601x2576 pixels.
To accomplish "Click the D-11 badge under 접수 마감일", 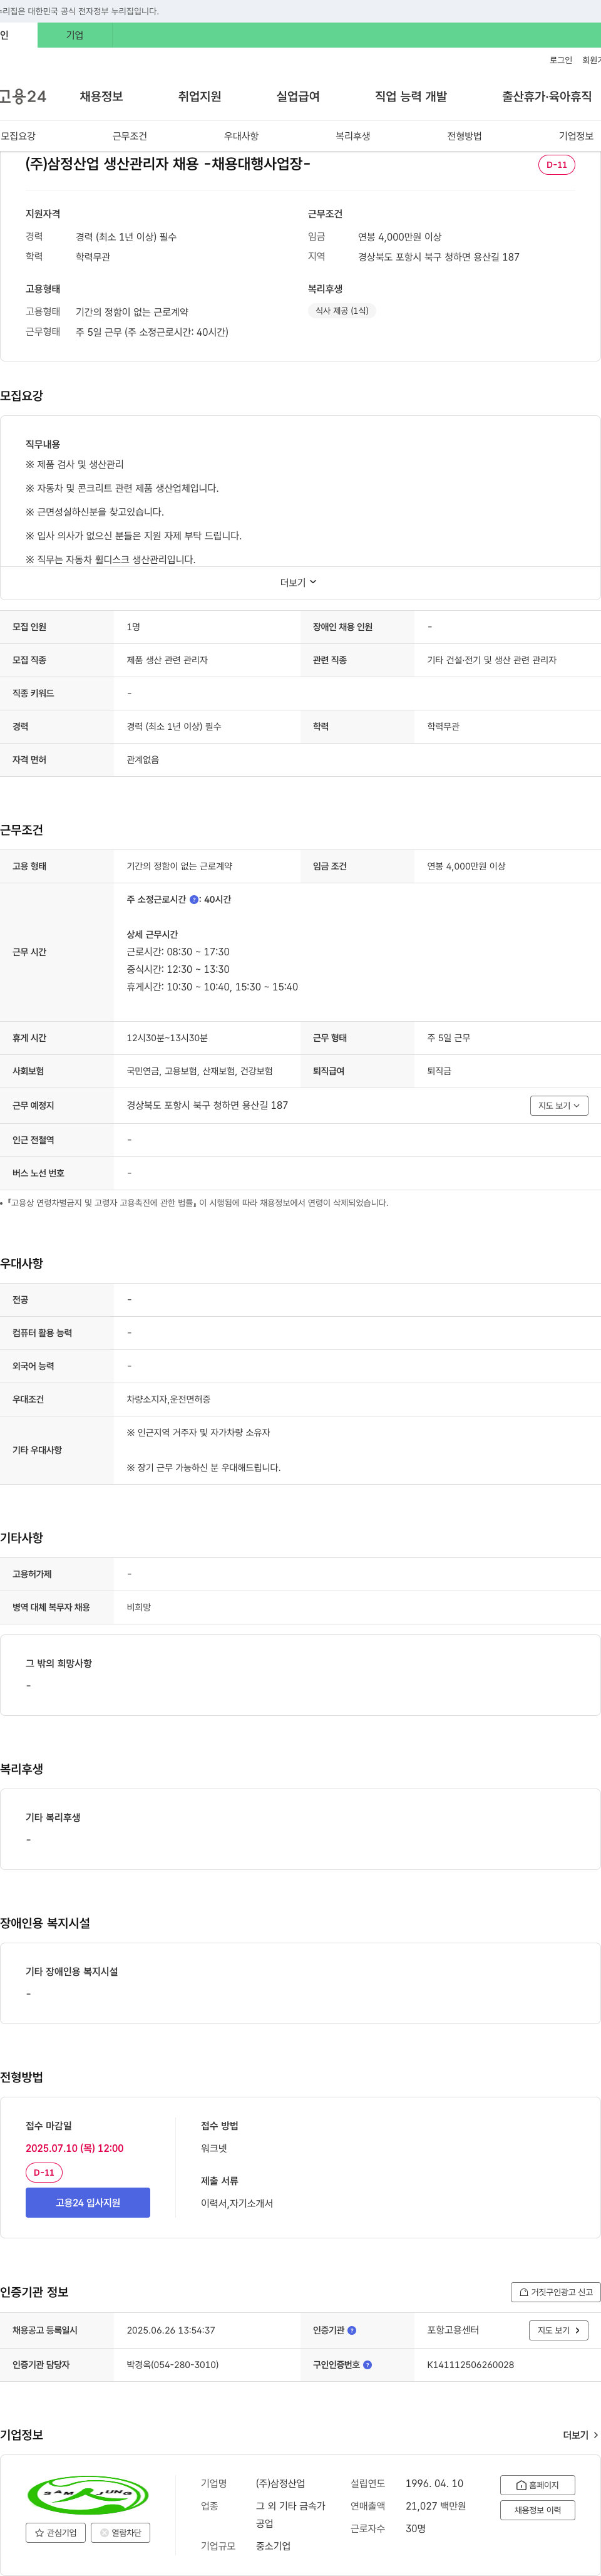I will [44, 2172].
